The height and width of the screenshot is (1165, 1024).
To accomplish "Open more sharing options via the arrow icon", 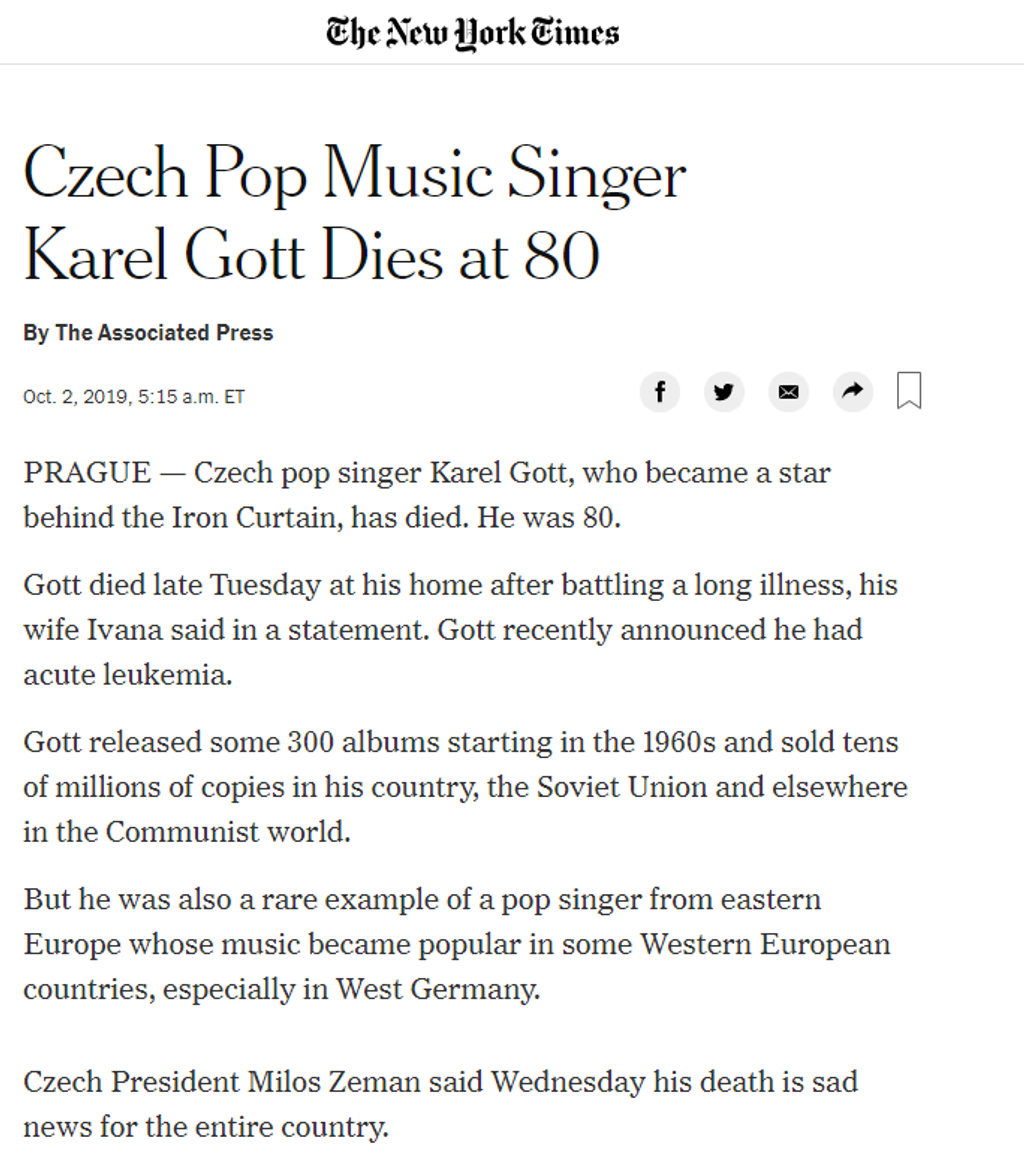I will click(853, 392).
